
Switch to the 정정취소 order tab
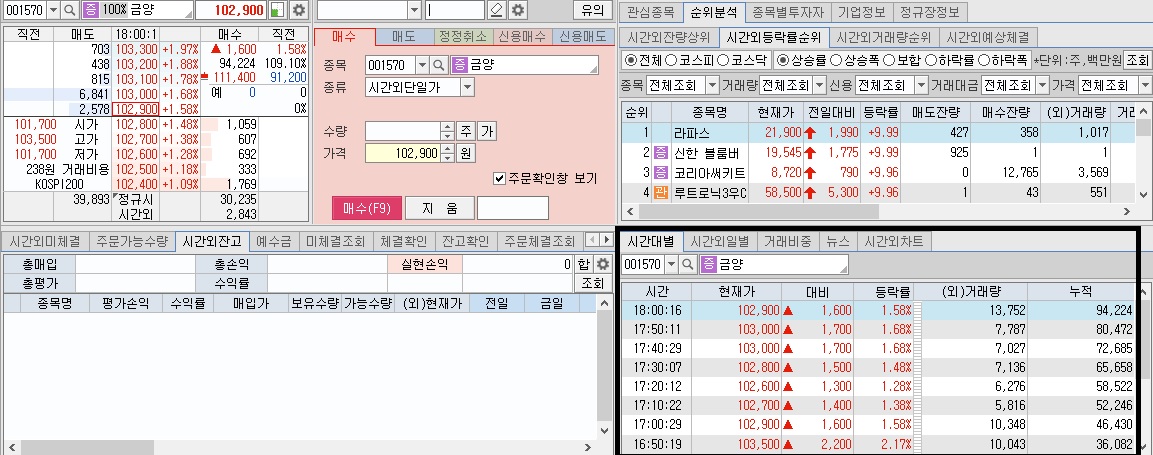pos(461,37)
